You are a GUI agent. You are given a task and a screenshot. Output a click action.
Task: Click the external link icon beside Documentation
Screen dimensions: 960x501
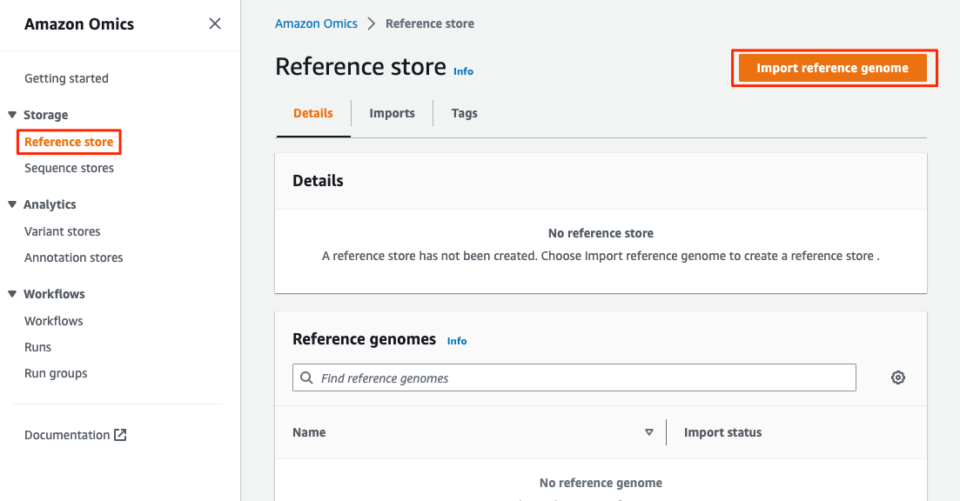coord(121,435)
